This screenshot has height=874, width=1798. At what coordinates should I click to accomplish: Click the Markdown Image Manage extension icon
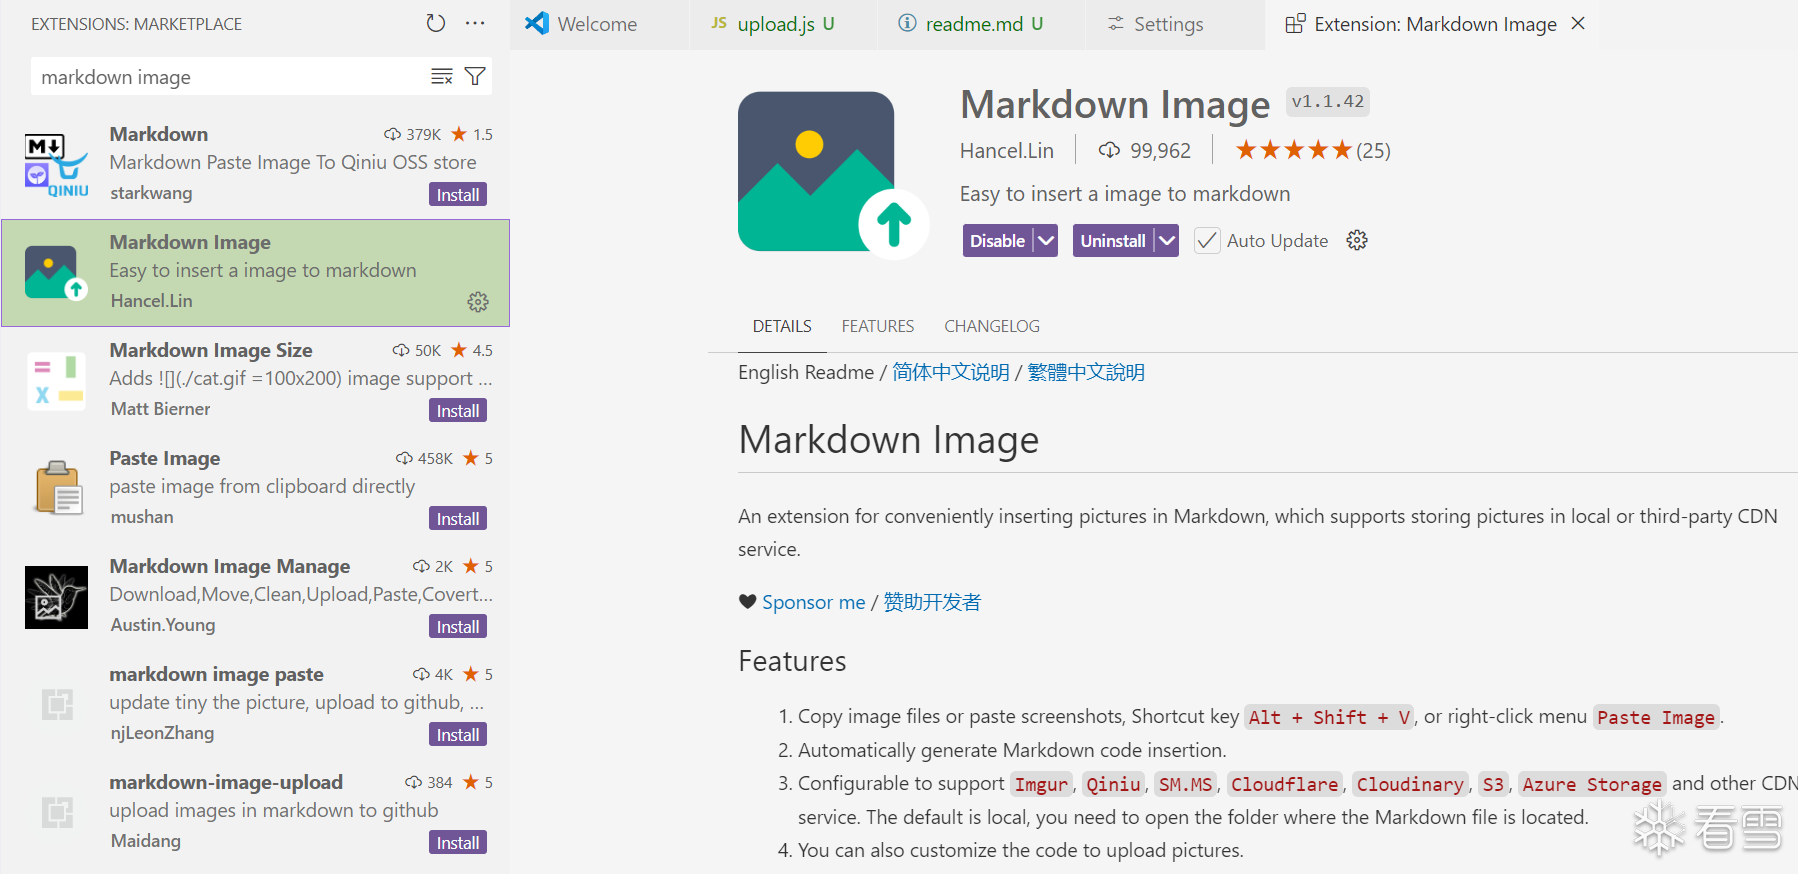[56, 596]
